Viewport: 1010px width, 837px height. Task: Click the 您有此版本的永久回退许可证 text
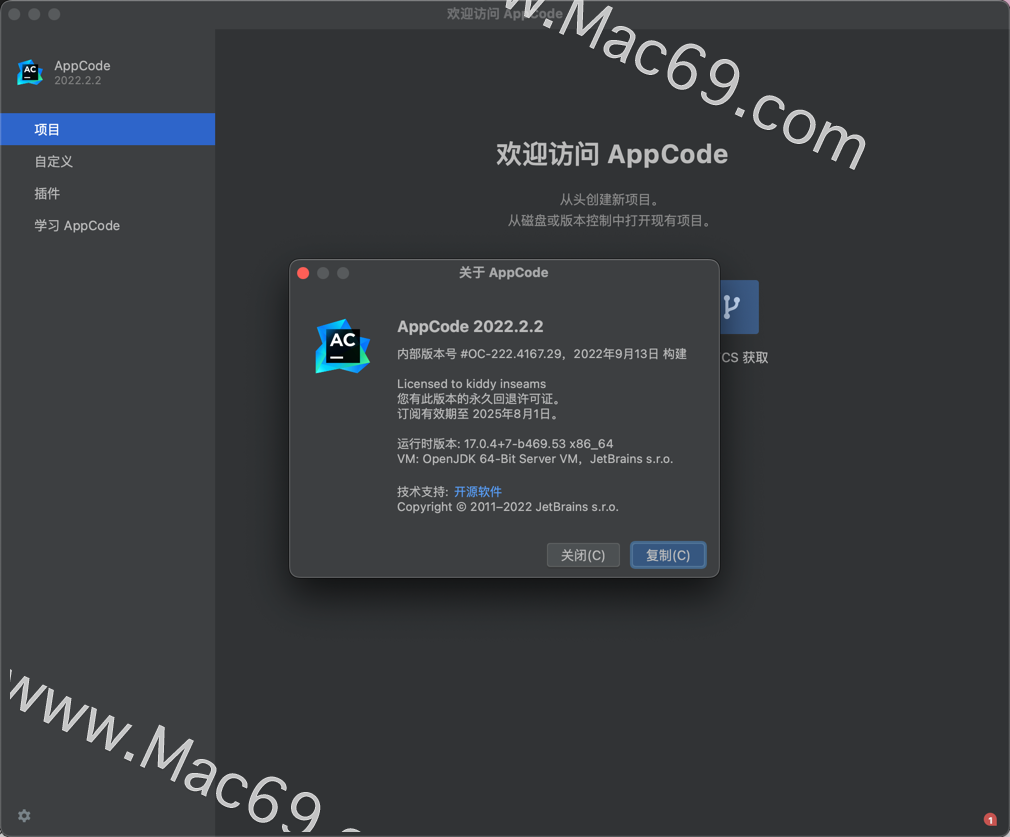coord(479,399)
